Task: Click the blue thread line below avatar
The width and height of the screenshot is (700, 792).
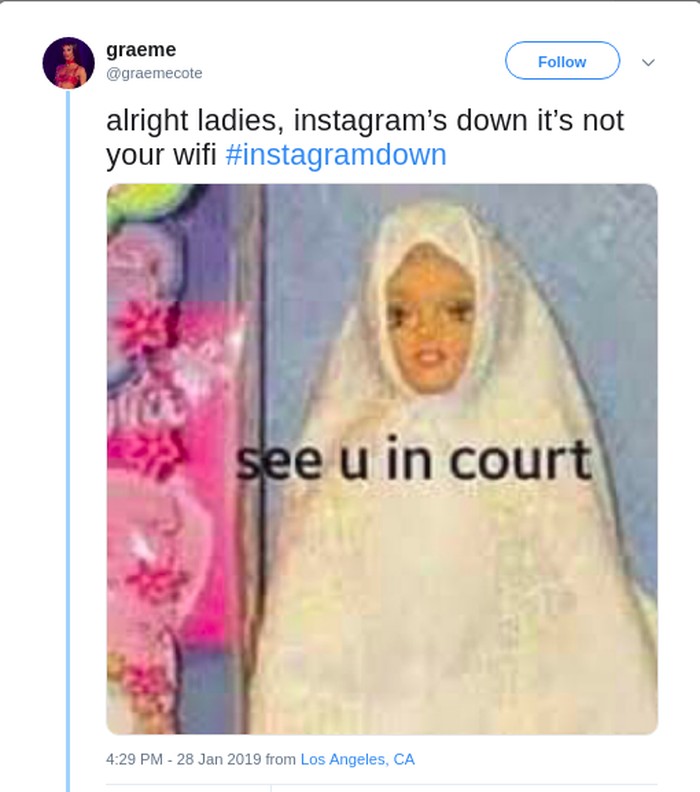Action: click(x=68, y=440)
